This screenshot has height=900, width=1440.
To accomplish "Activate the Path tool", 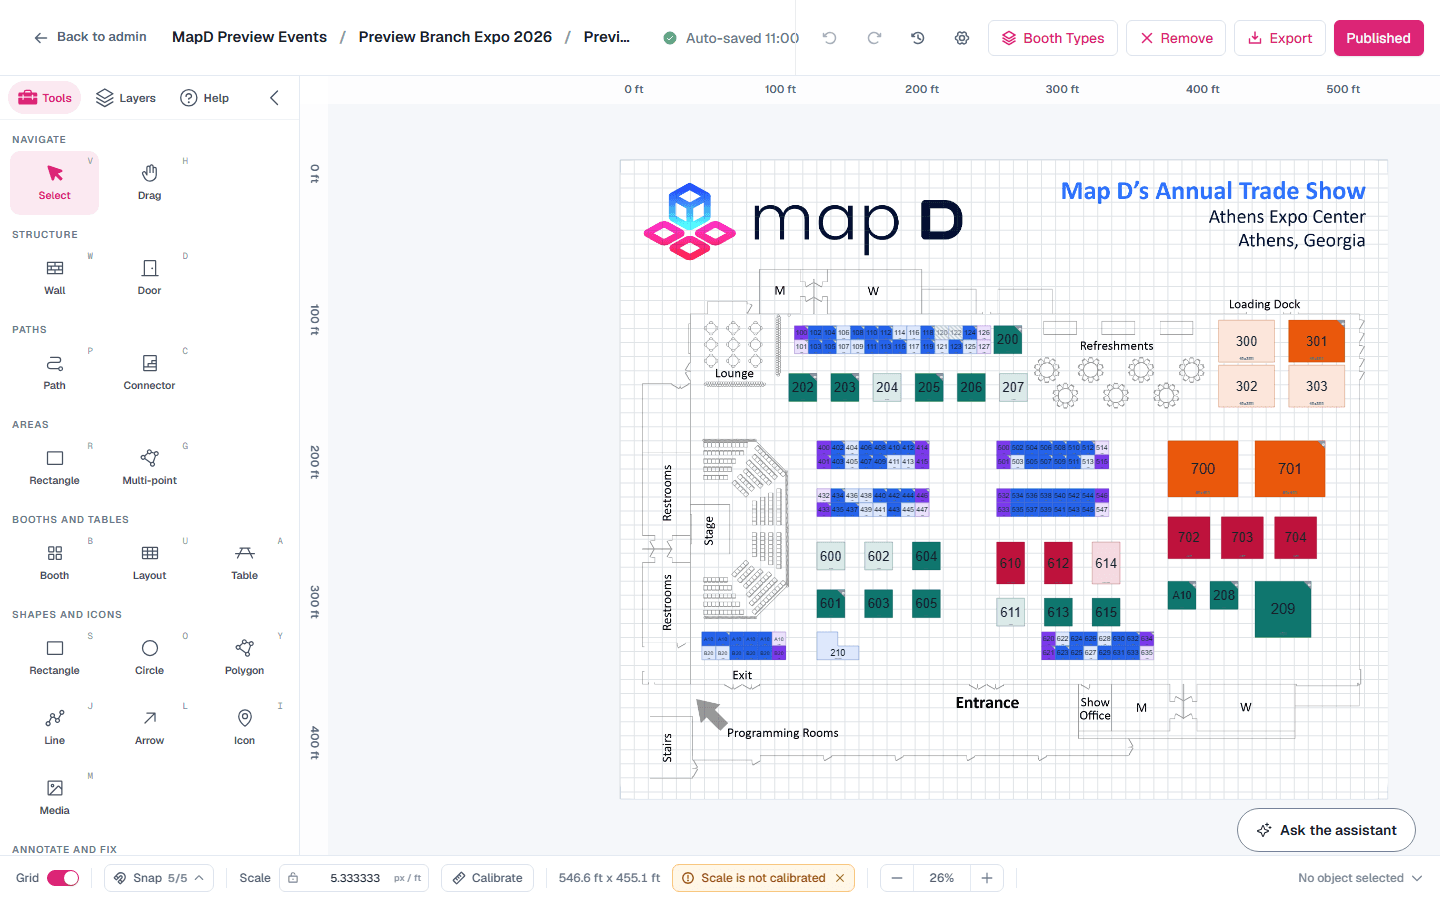I will point(55,372).
